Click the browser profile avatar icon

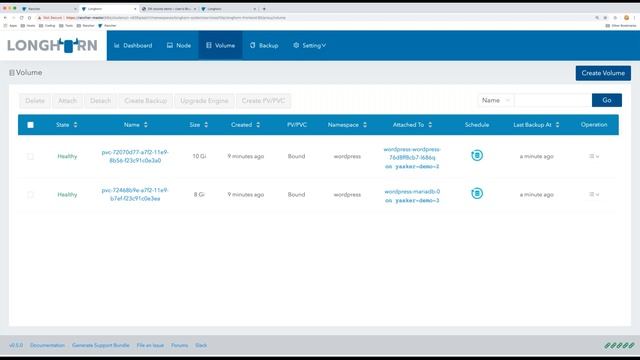pyautogui.click(x=627, y=18)
